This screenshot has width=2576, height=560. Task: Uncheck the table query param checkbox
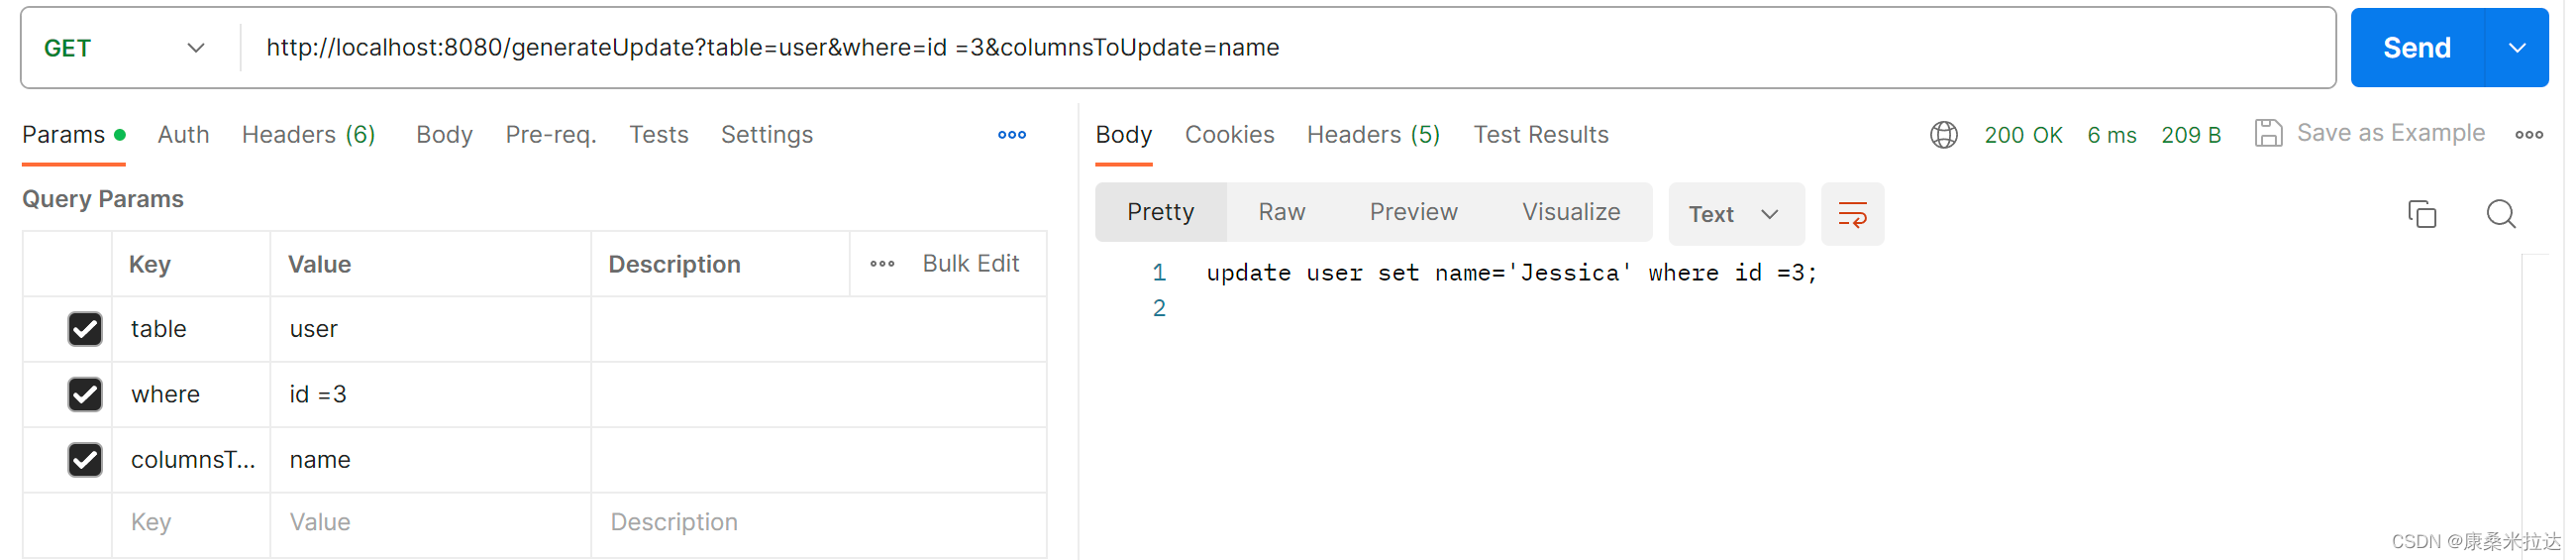[85, 329]
